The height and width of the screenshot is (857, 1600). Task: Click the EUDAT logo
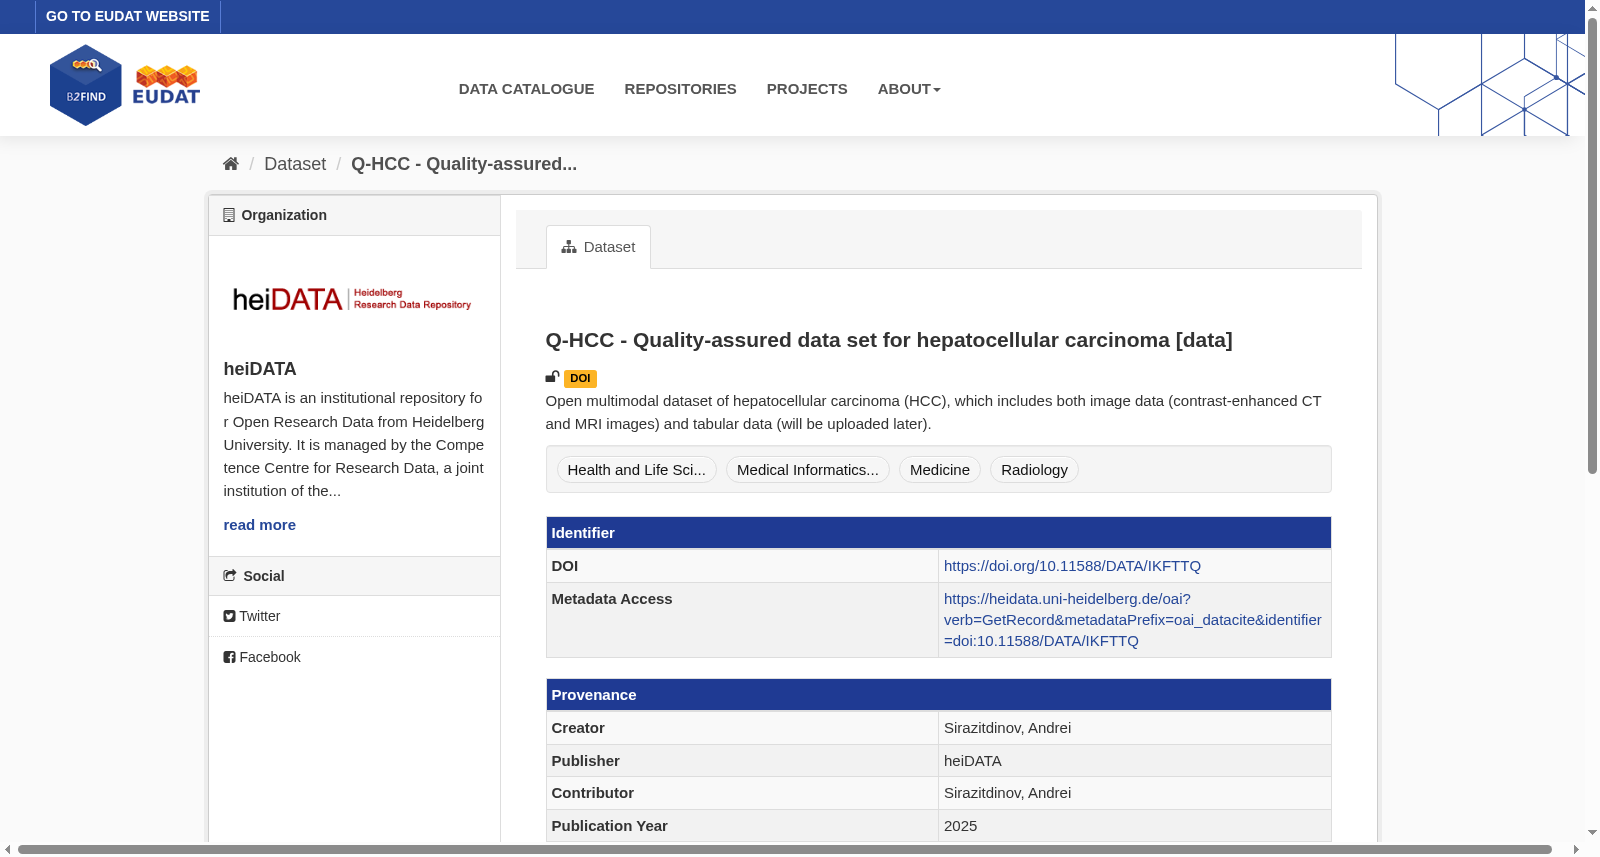click(167, 85)
